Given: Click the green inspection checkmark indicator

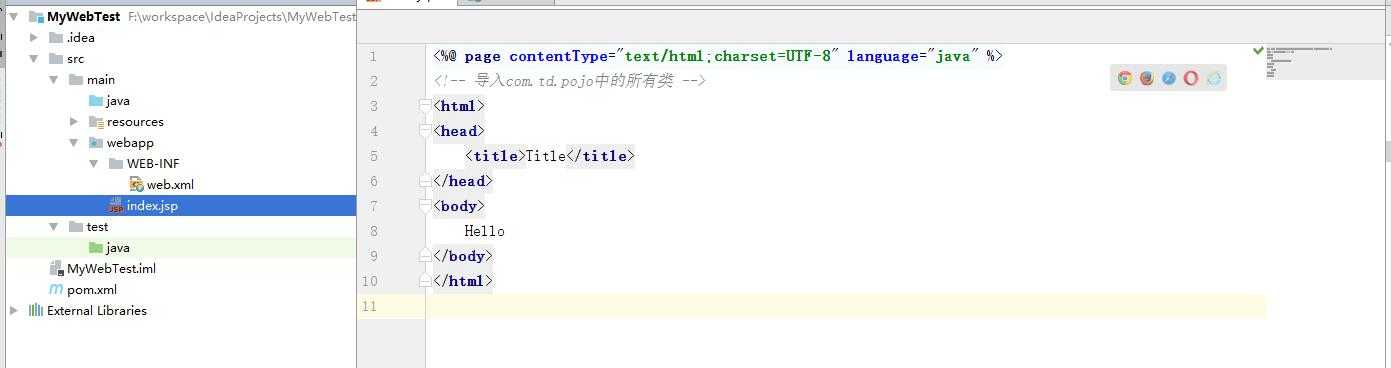Looking at the screenshot, I should (x=1258, y=50).
